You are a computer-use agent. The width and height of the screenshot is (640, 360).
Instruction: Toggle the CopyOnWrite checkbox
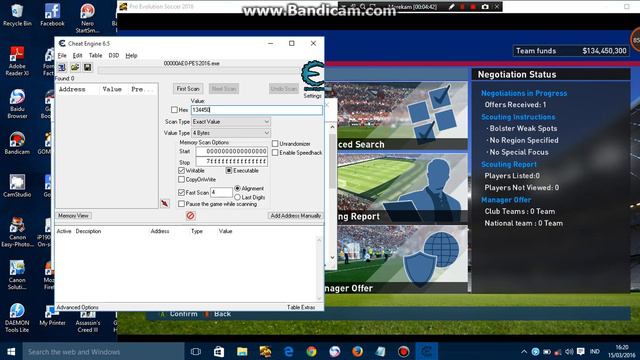pyautogui.click(x=182, y=180)
